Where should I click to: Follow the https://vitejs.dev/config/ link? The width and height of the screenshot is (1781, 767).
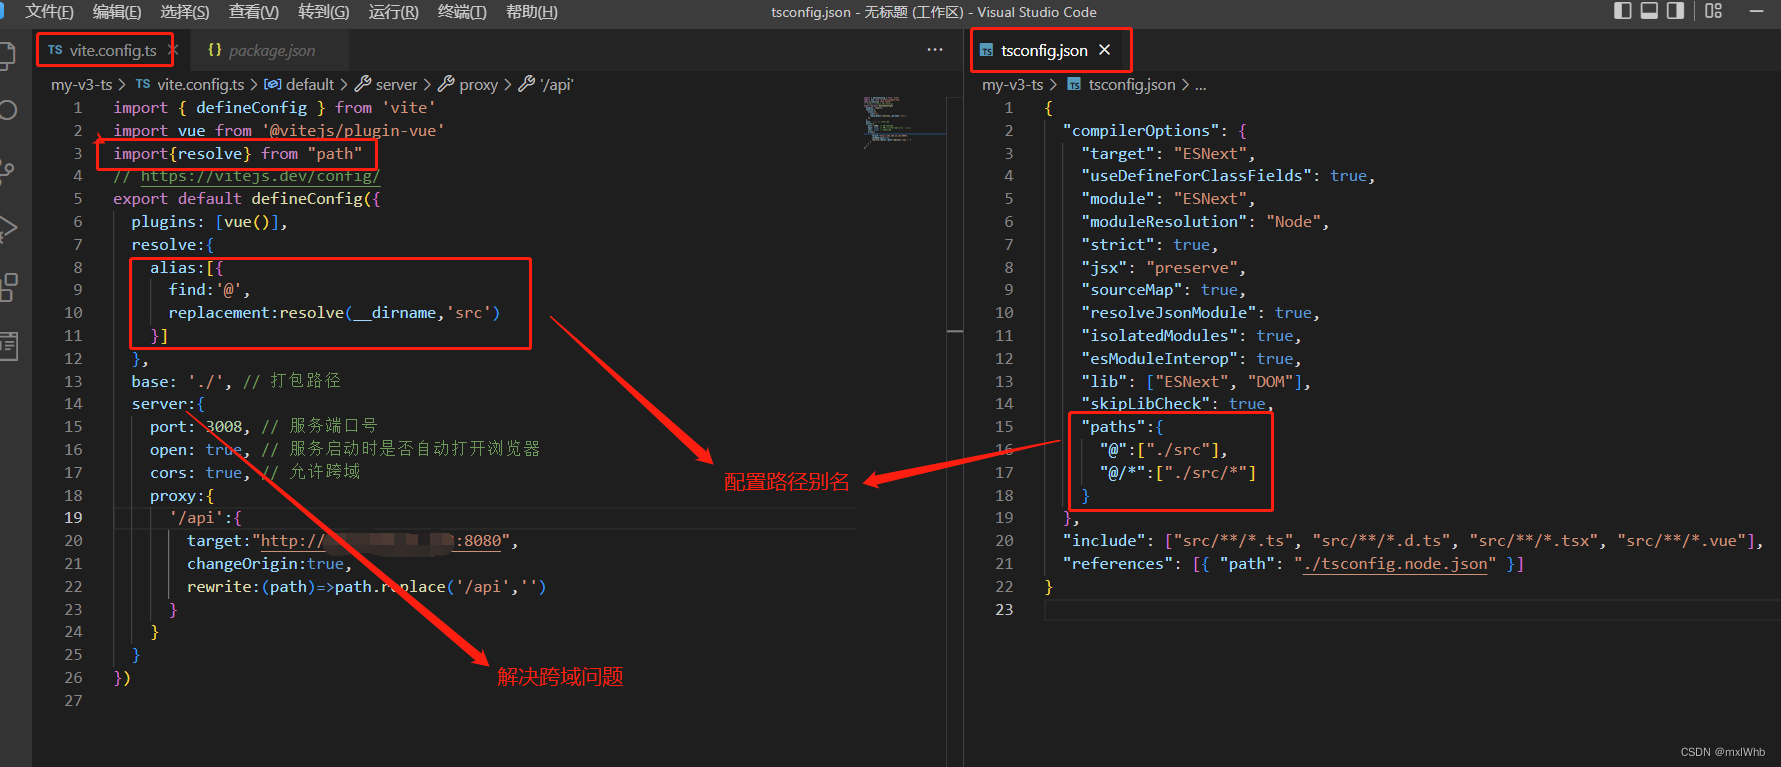[260, 176]
